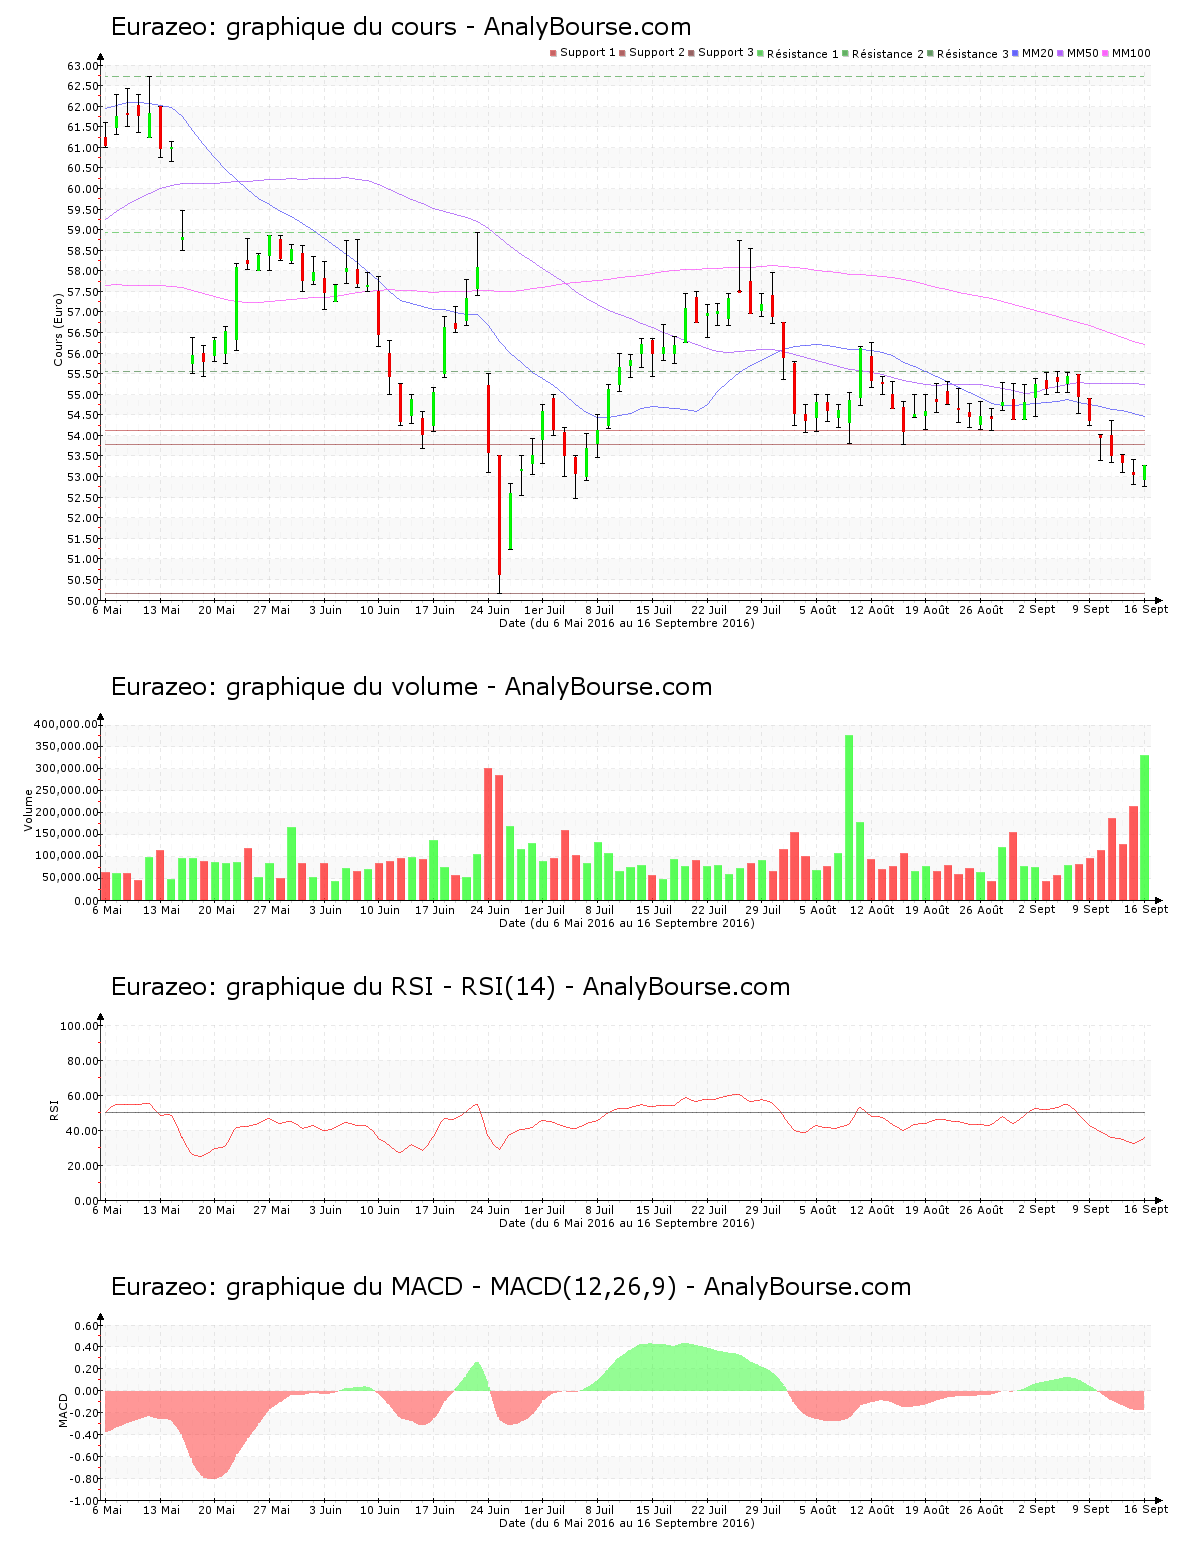Click the 100.00 RSI axis value
This screenshot has height=1550, width=1200.
coord(80,1026)
